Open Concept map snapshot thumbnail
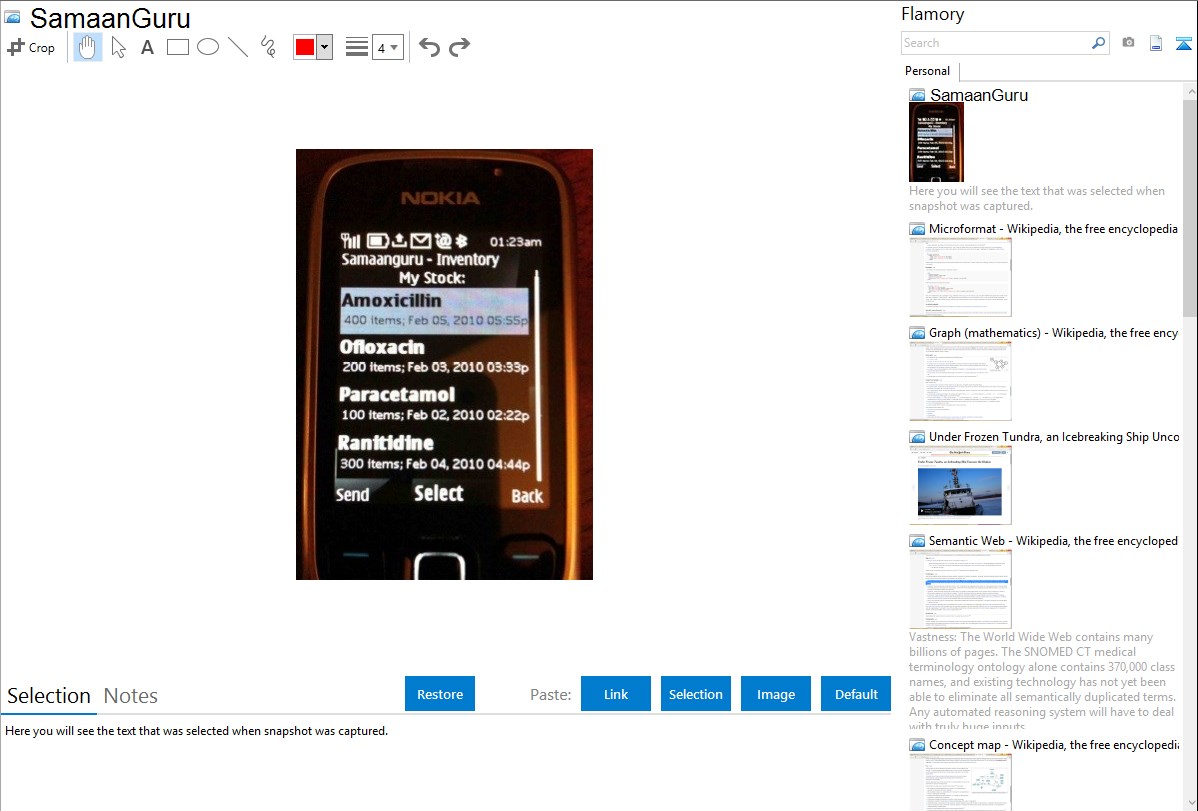 (x=960, y=782)
